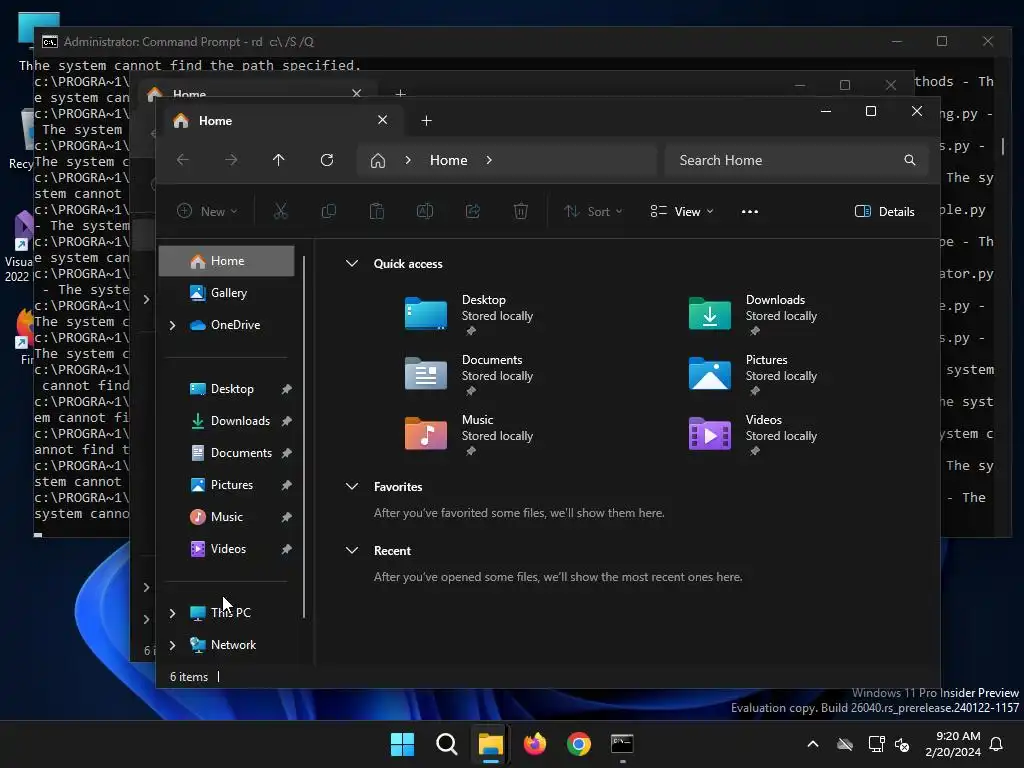
Task: Click the Home breadcrumb in address bar
Action: (449, 160)
